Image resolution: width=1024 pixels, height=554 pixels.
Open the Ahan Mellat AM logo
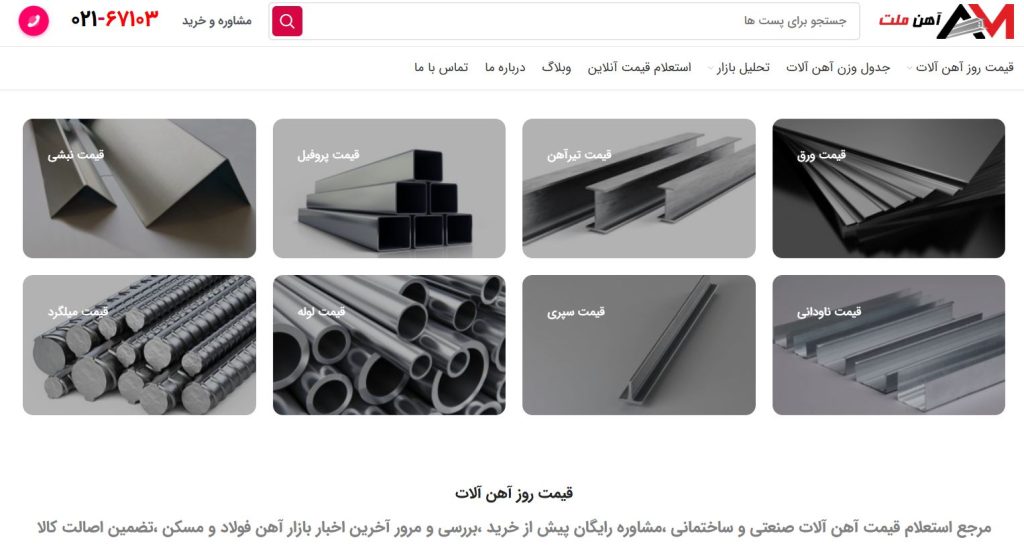coord(946,21)
